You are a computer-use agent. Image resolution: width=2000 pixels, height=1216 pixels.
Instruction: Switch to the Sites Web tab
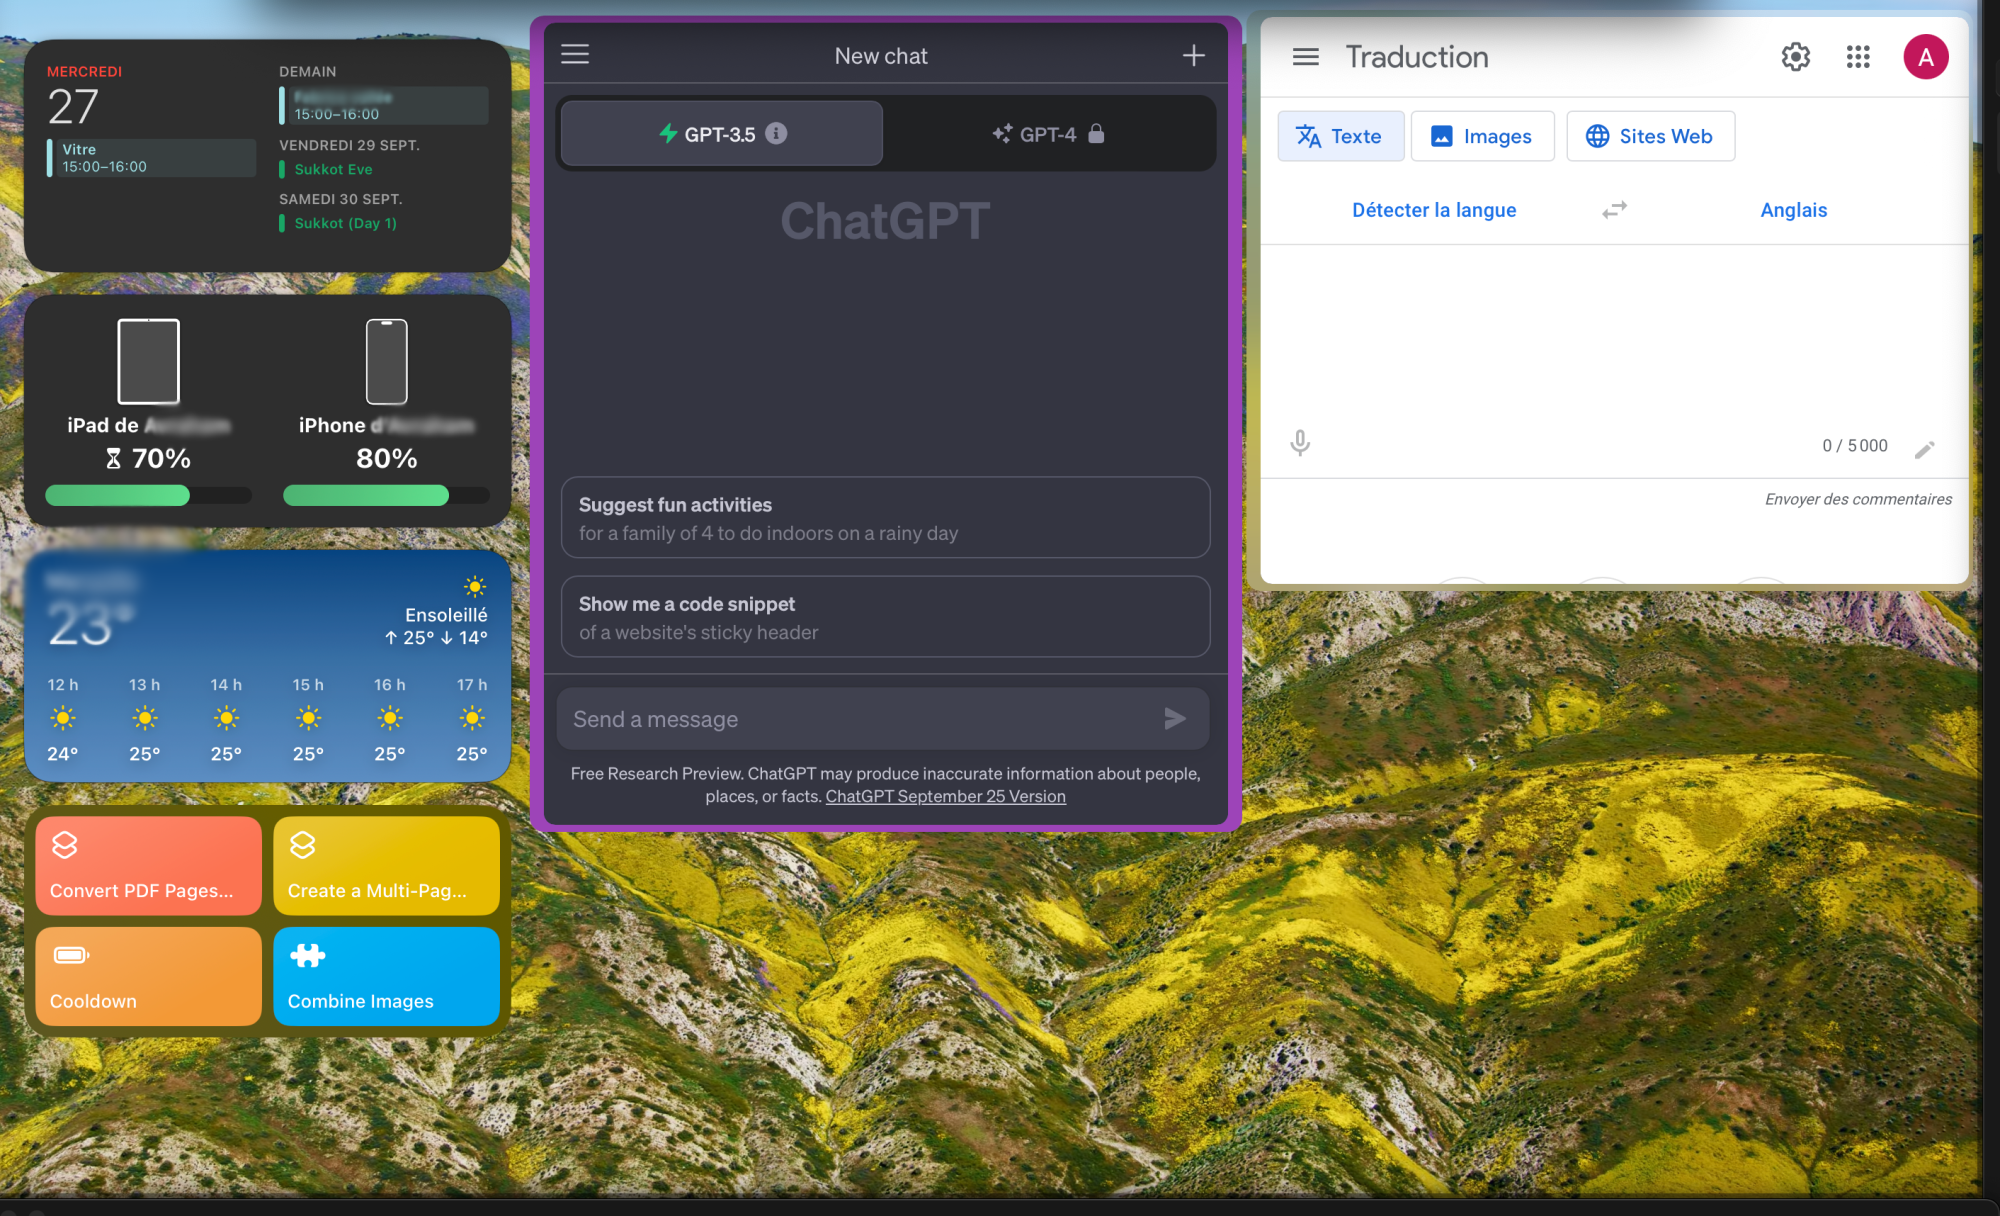[x=1650, y=136]
